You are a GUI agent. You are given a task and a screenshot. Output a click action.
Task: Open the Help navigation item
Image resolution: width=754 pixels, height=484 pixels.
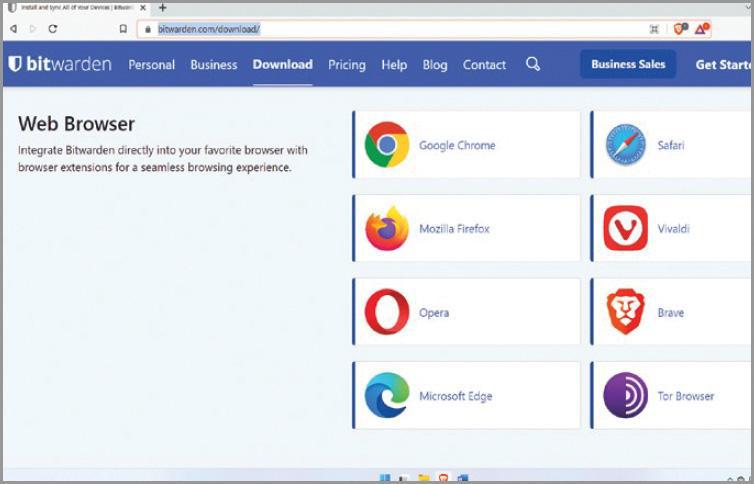[x=394, y=64]
